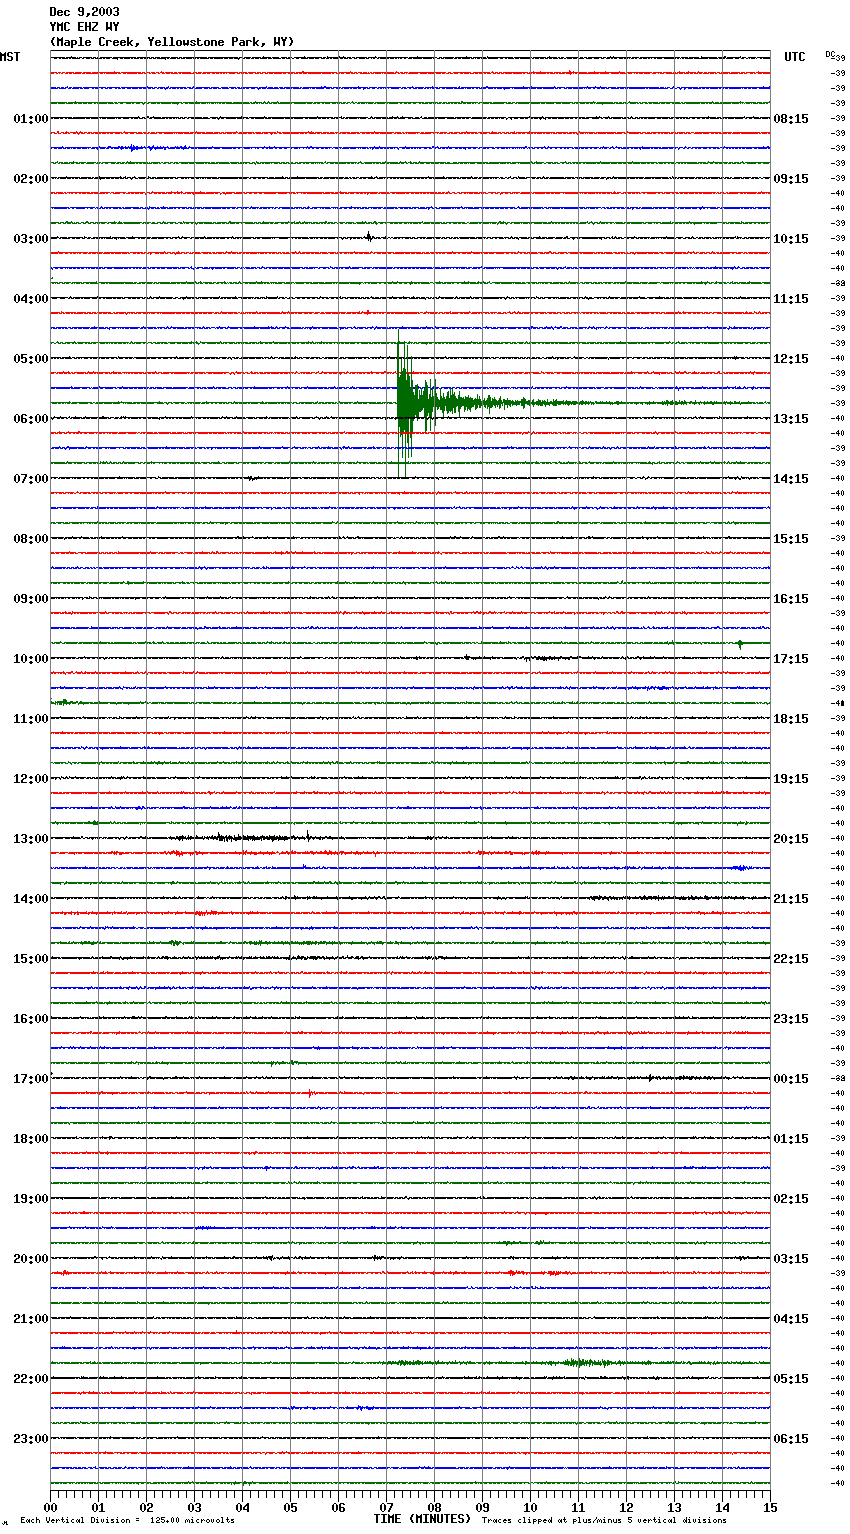Select the '05' minute axis tick label
This screenshot has width=850, height=1534.
point(290,1507)
